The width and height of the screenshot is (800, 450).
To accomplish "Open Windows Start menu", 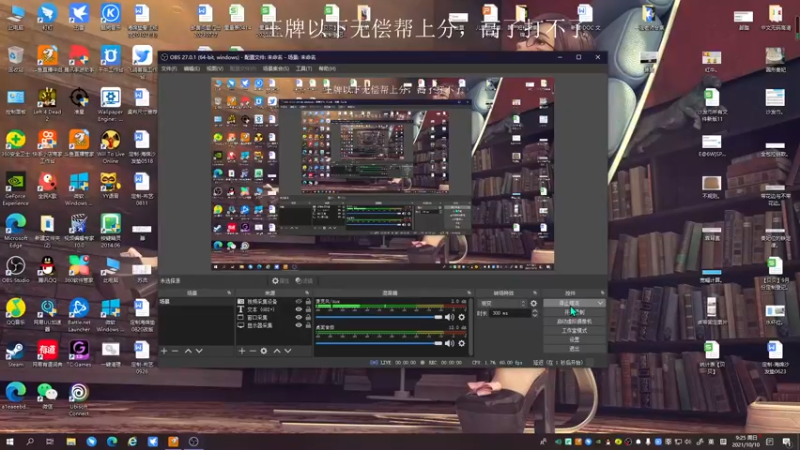I will tap(9, 441).
